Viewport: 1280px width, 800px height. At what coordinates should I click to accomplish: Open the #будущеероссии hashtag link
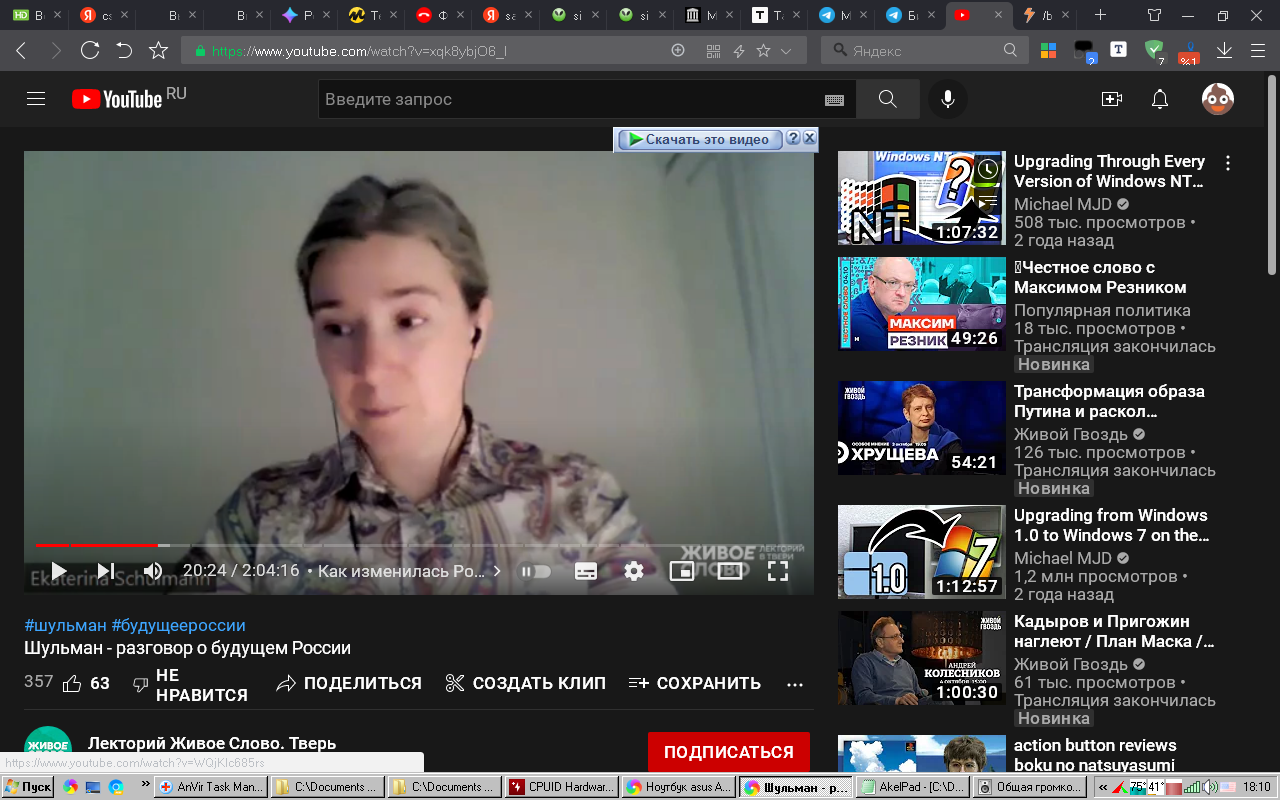(x=178, y=625)
